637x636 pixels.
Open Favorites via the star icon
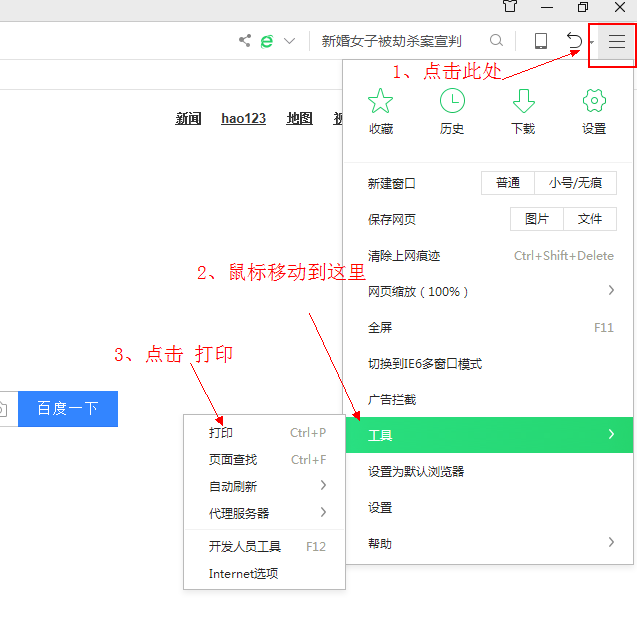pos(380,110)
